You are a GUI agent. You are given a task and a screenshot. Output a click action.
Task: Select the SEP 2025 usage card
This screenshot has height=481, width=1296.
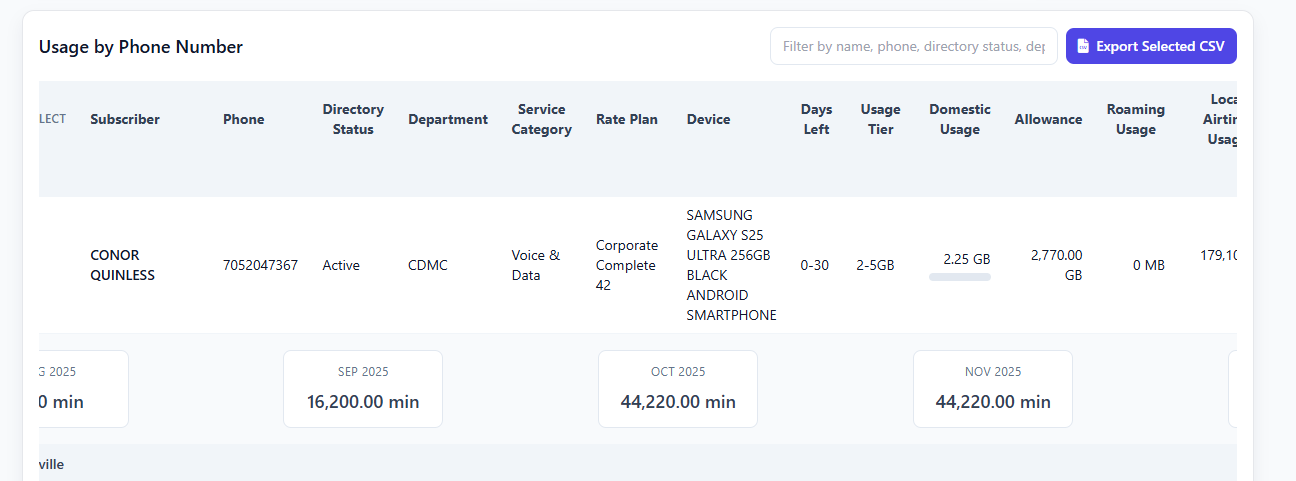(x=363, y=389)
